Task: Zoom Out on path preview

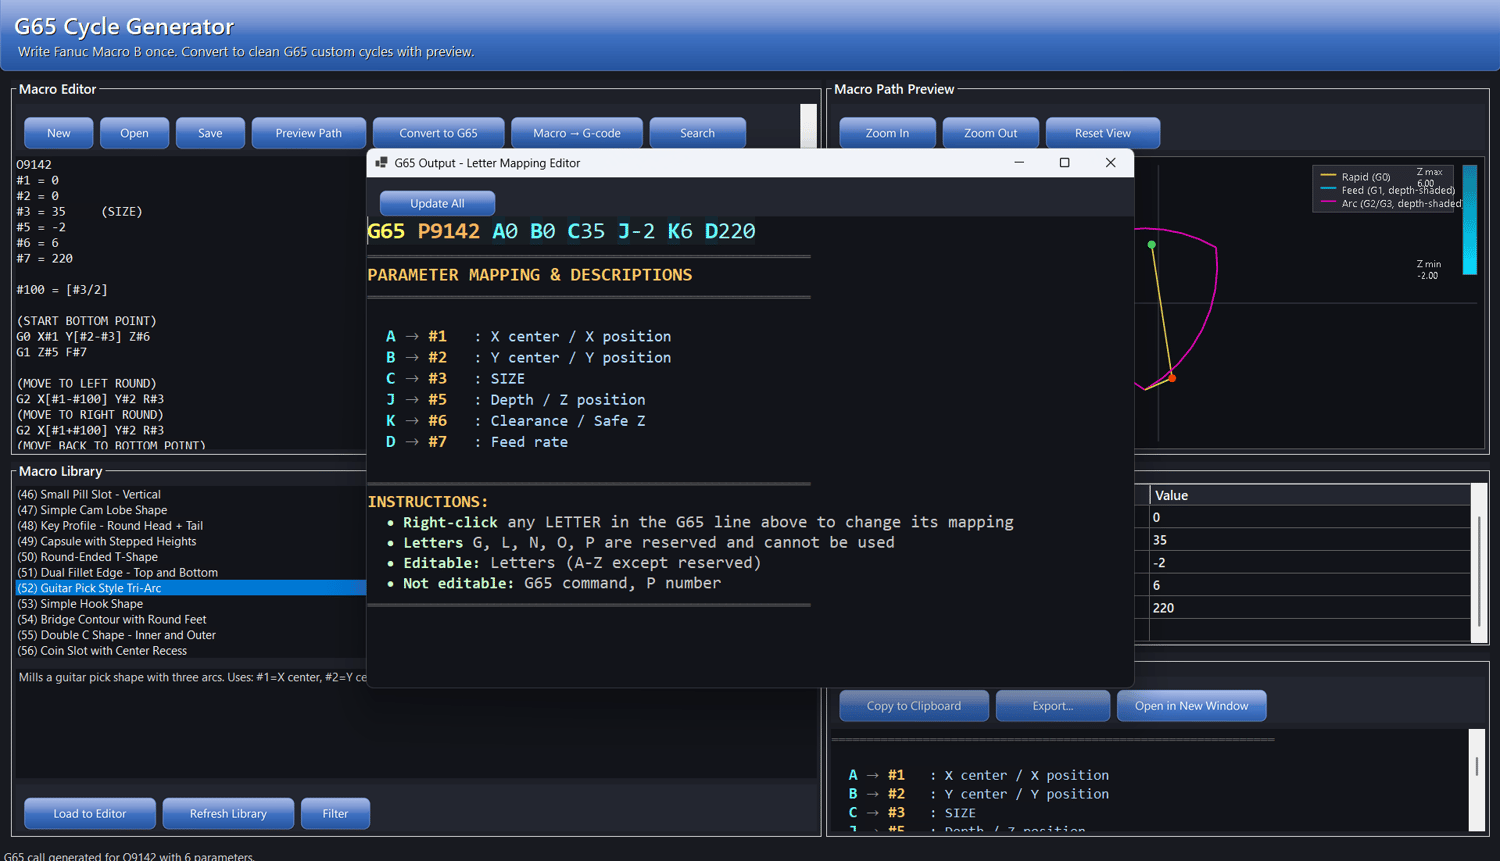Action: tap(990, 133)
